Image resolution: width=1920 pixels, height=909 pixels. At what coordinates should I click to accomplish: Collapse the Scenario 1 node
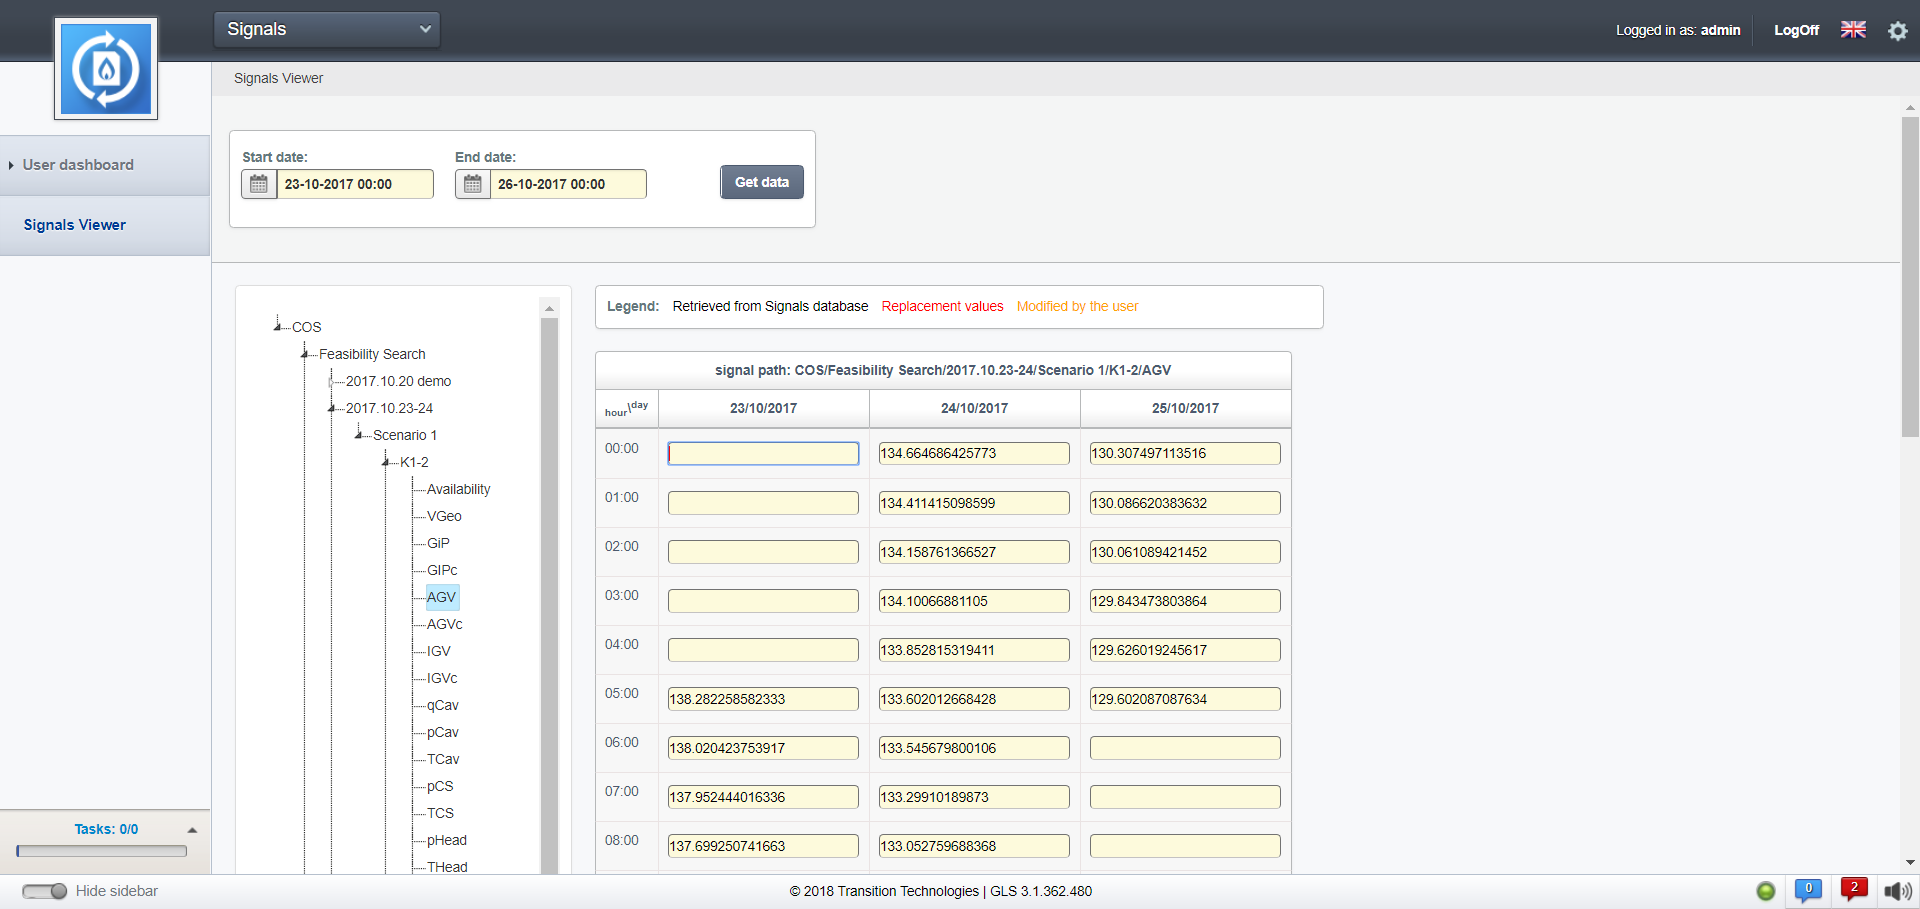click(359, 434)
